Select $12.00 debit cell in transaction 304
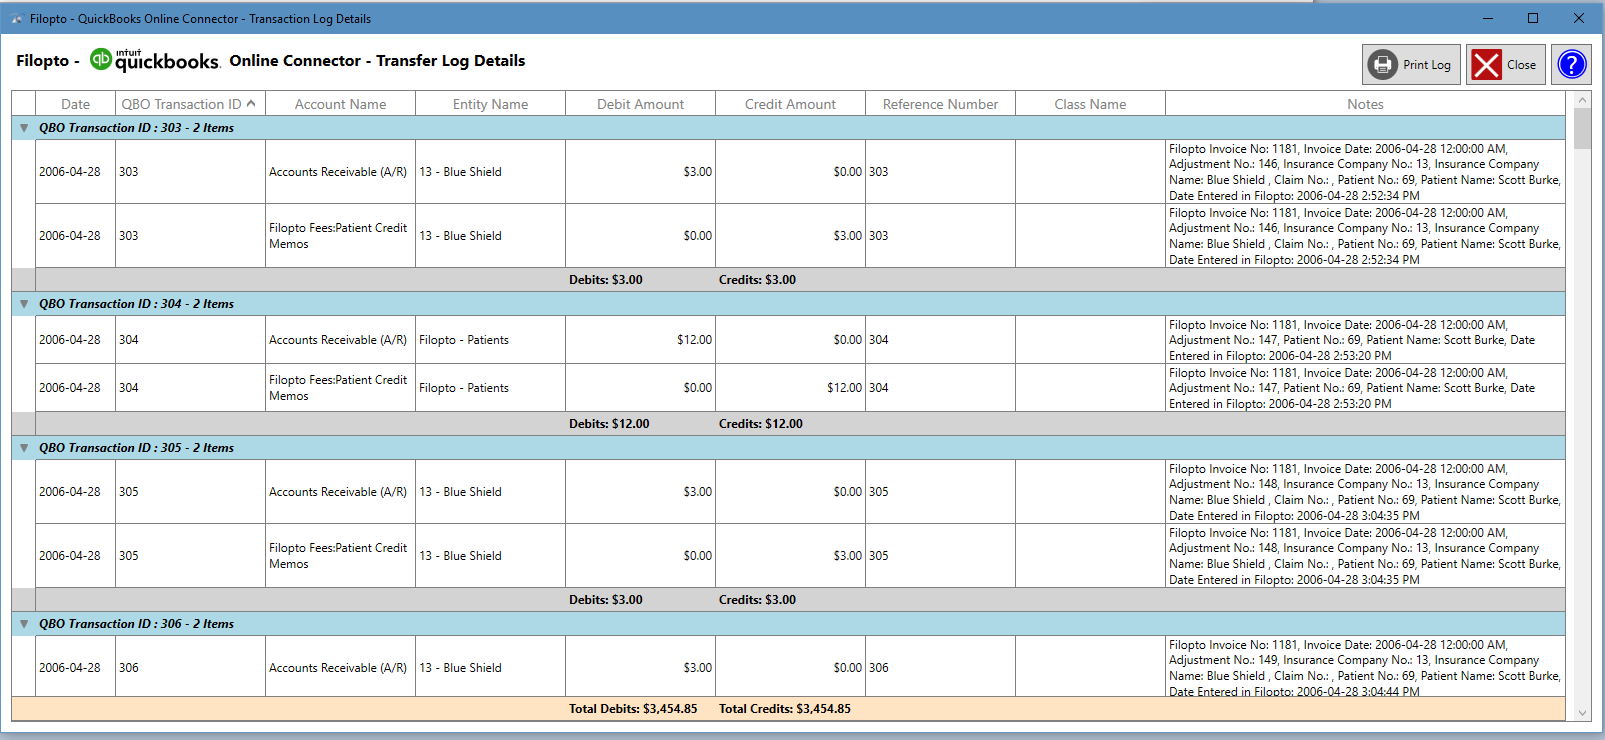Screen dimensions: 1605x740 coord(640,340)
